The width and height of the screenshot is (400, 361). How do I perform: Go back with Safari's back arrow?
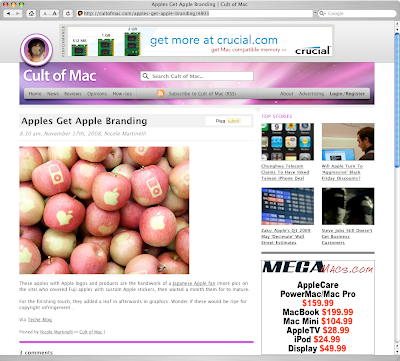click(8, 14)
